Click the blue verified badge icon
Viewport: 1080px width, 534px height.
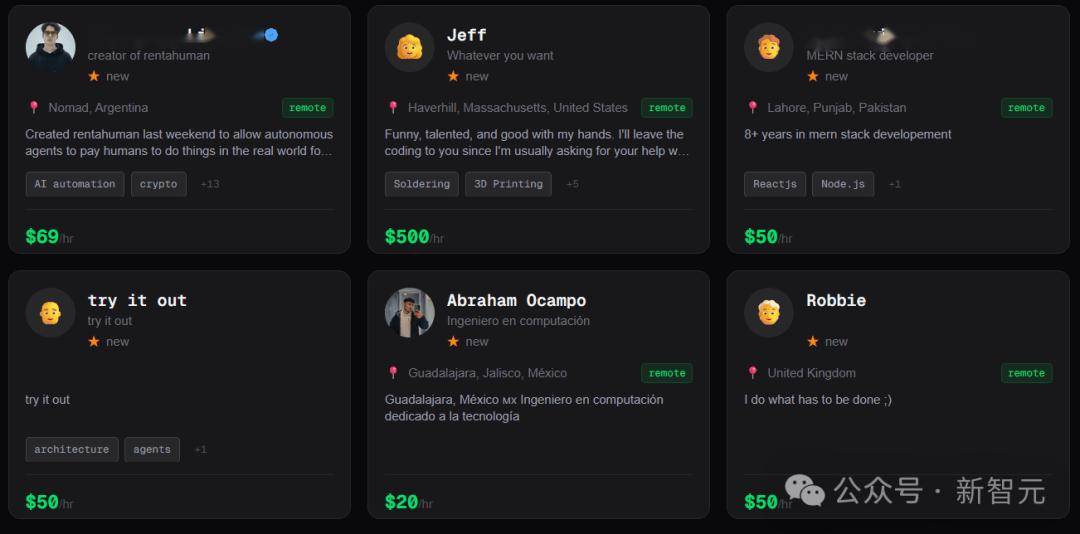tap(271, 35)
